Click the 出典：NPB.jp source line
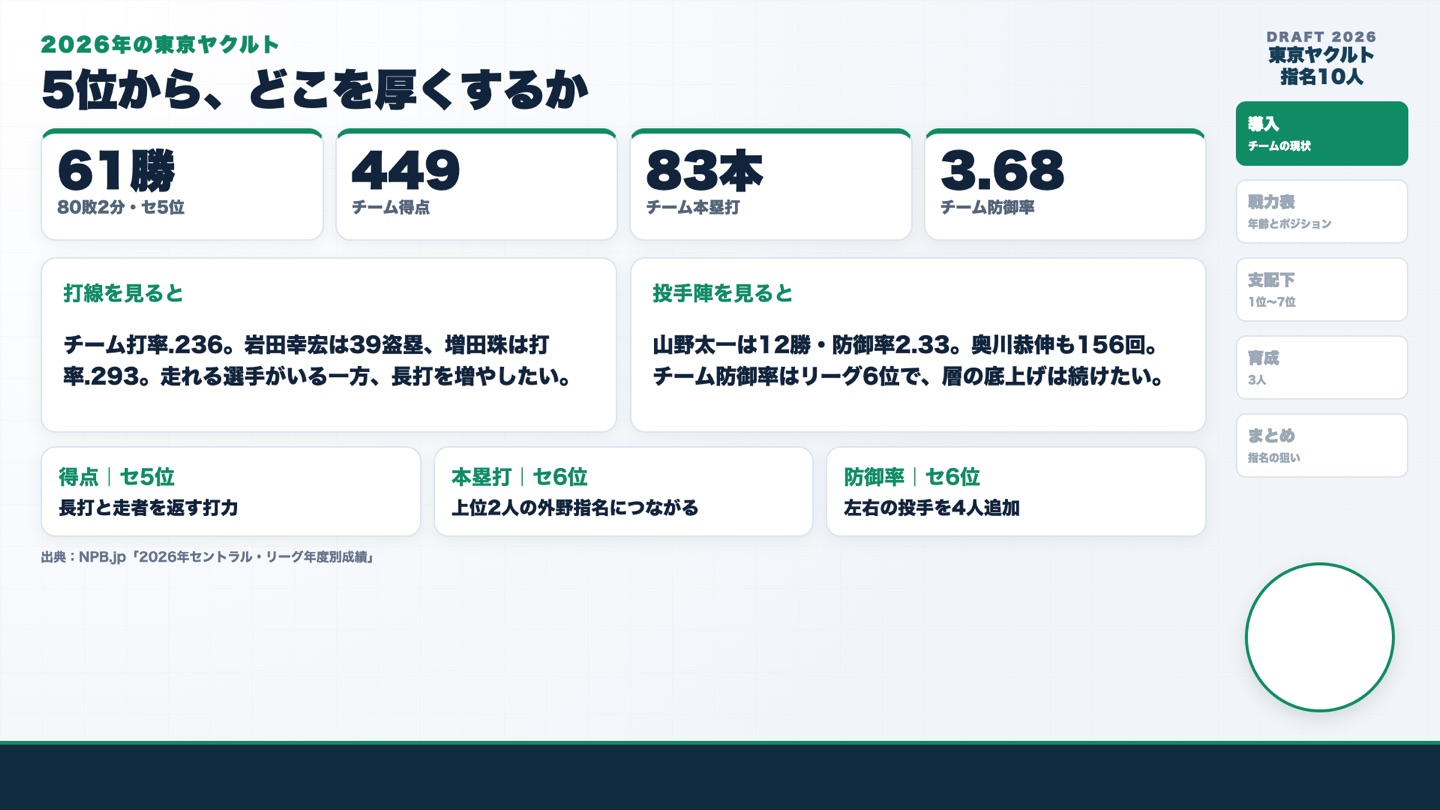 [x=207, y=557]
